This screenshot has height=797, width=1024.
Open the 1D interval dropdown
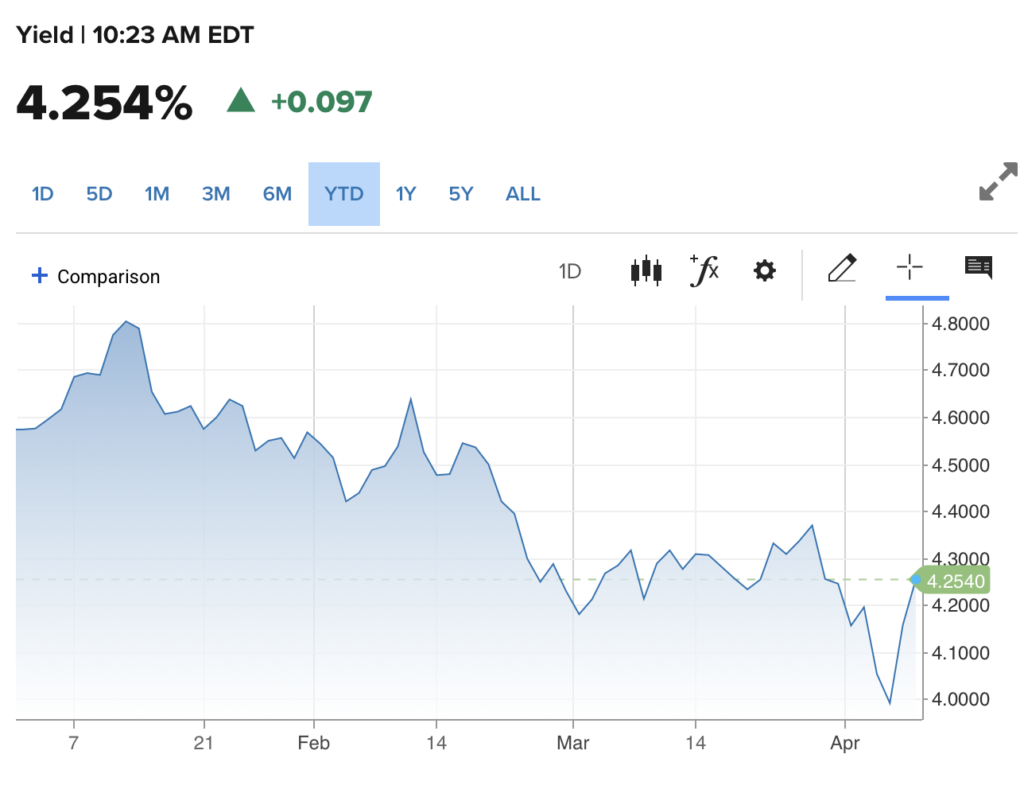pos(569,271)
